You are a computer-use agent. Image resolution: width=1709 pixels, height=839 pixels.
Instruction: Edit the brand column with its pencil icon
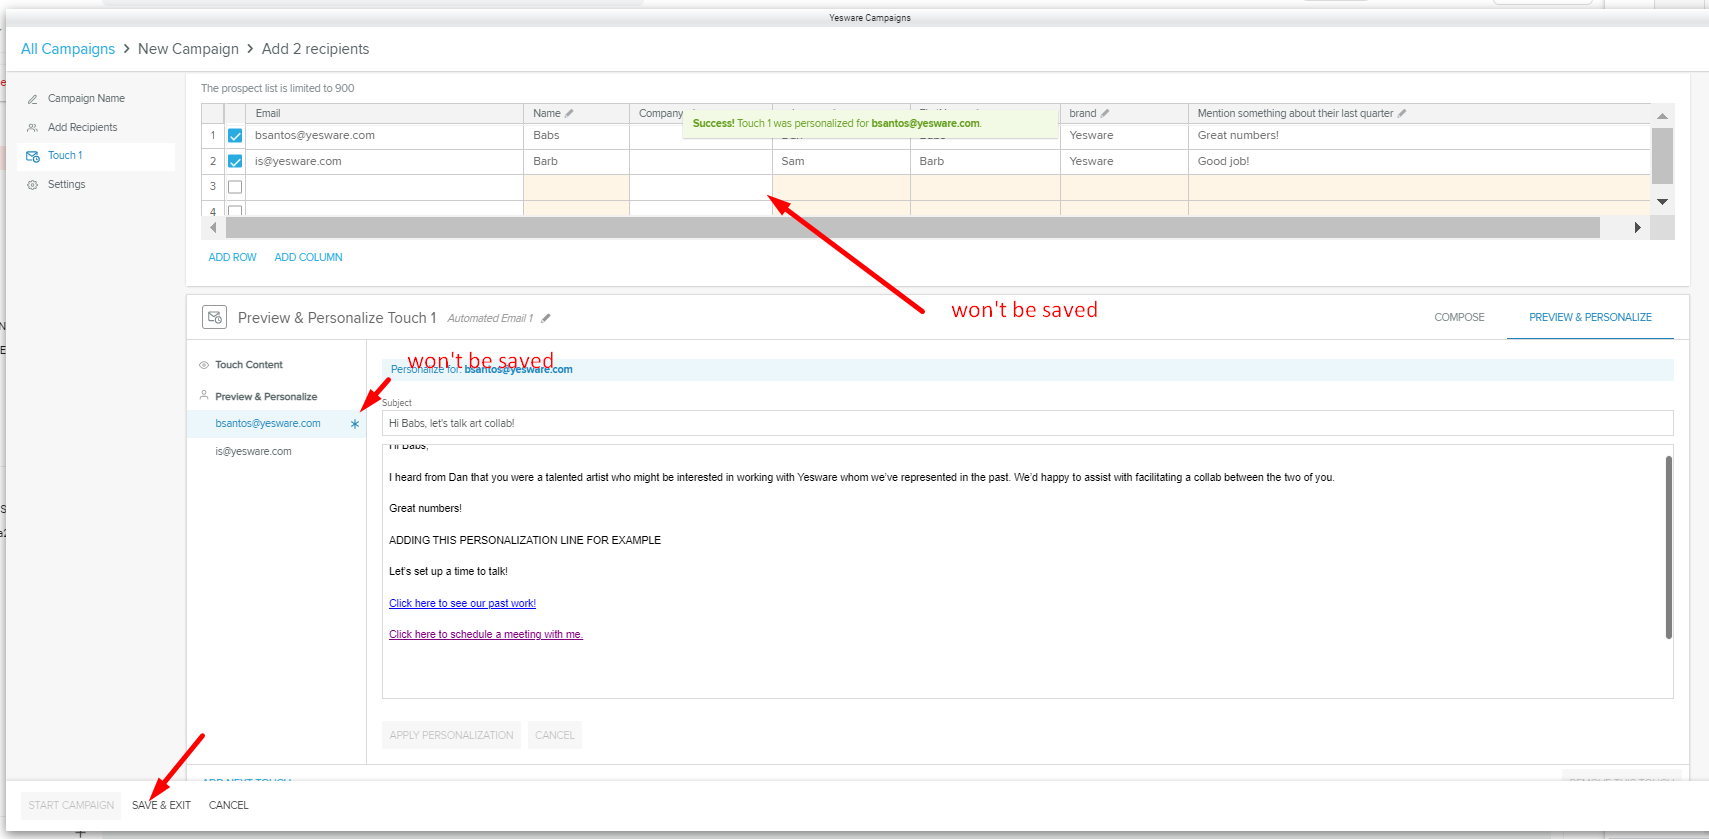pyautogui.click(x=1105, y=114)
